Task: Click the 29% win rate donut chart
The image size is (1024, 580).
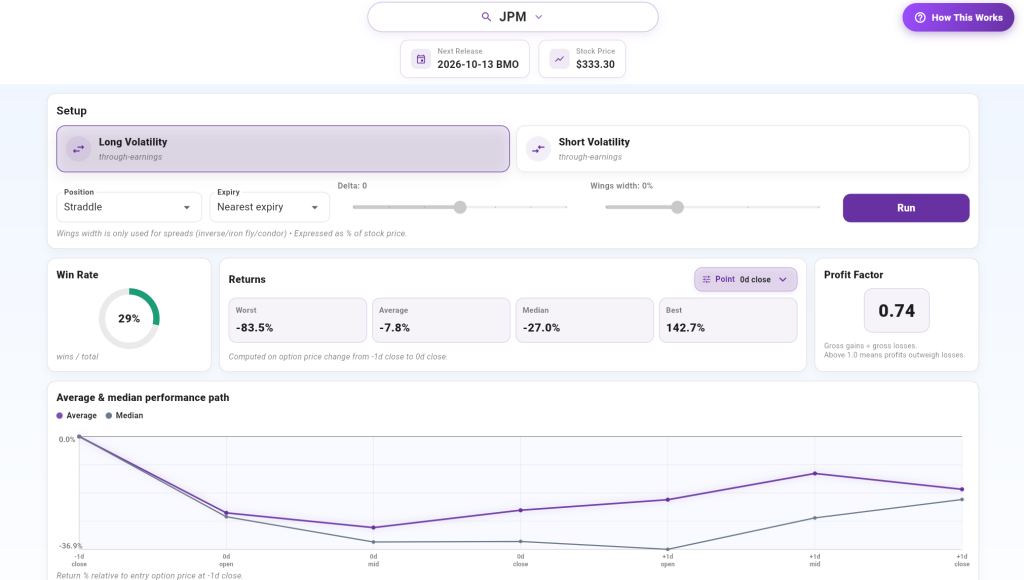Action: (129, 319)
